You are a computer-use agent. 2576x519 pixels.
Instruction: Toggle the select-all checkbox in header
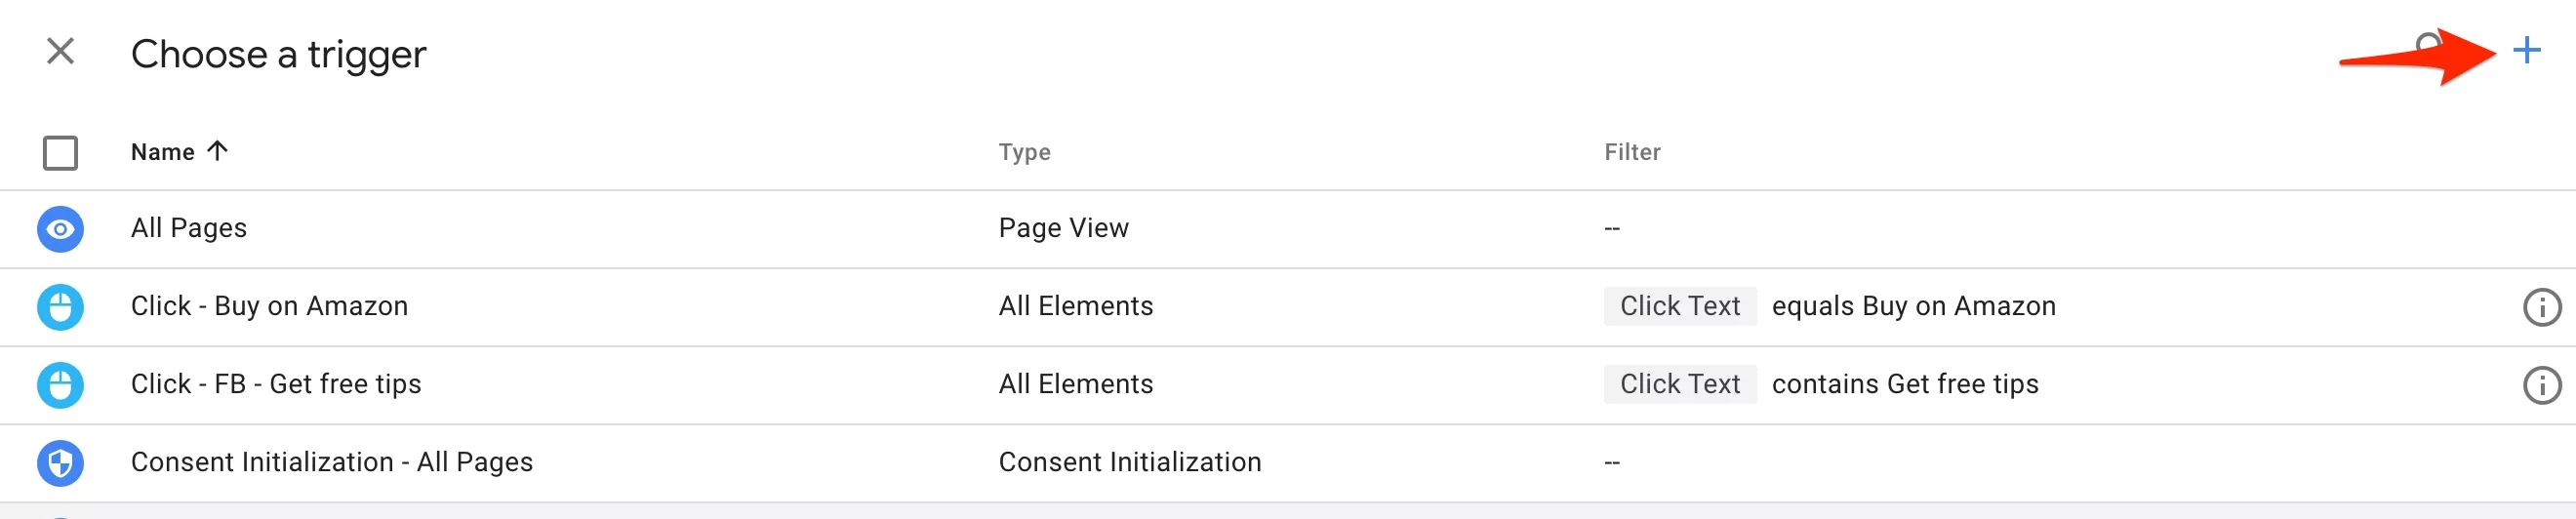(x=60, y=153)
